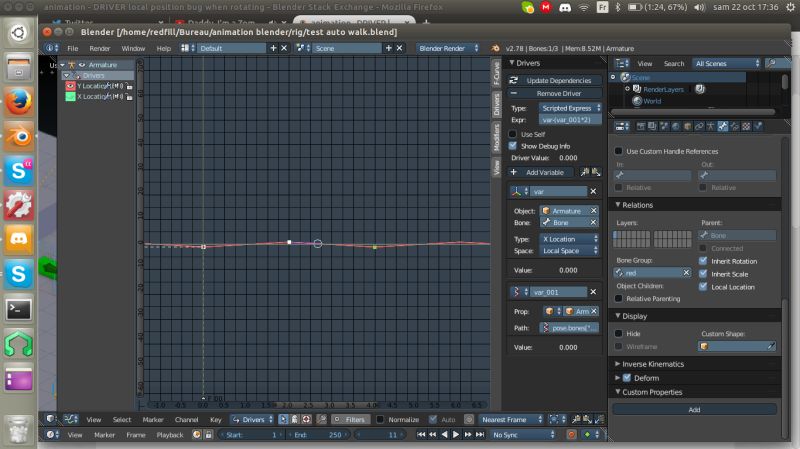Open the File menu
This screenshot has width=800, height=449.
[73, 48]
